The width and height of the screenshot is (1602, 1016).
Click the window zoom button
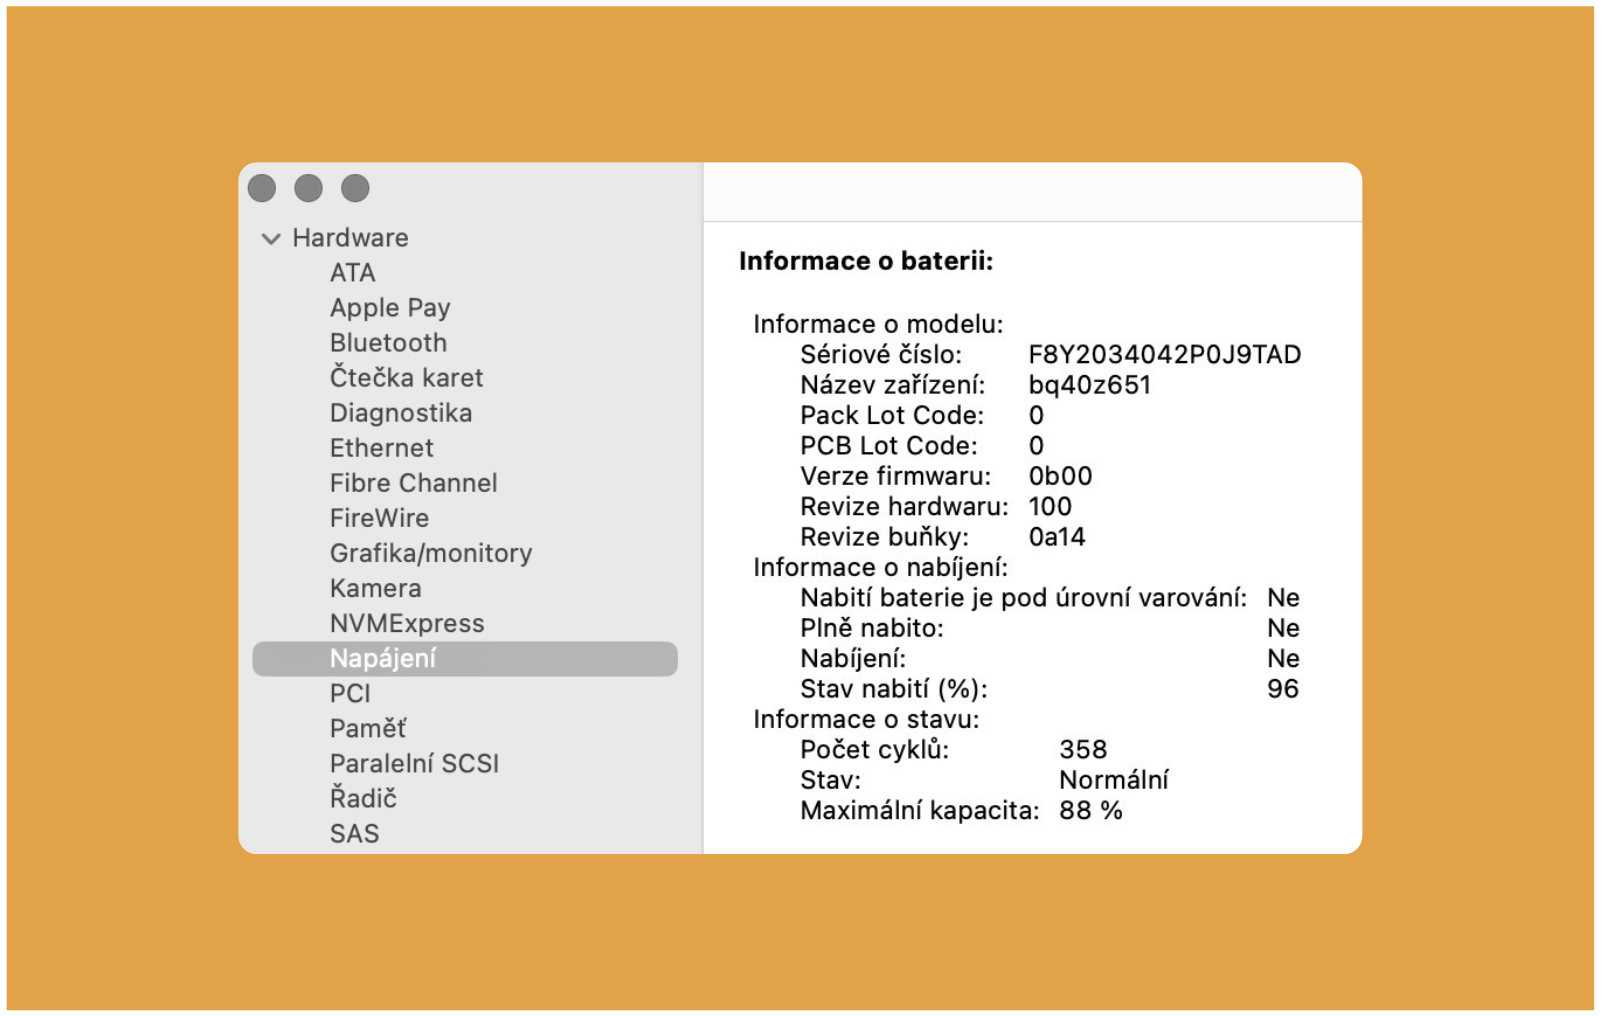click(x=355, y=188)
